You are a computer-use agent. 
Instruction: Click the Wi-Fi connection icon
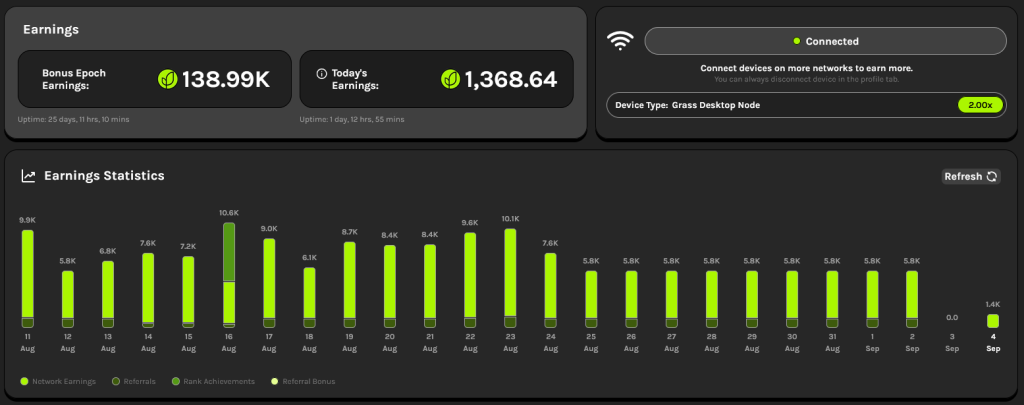coord(620,41)
